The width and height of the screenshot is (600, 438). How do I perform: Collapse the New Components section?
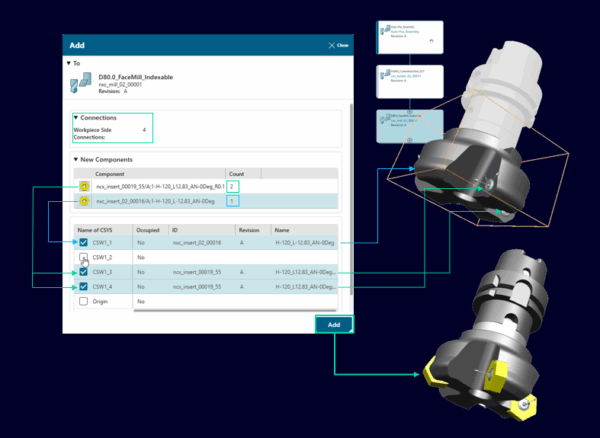[76, 159]
